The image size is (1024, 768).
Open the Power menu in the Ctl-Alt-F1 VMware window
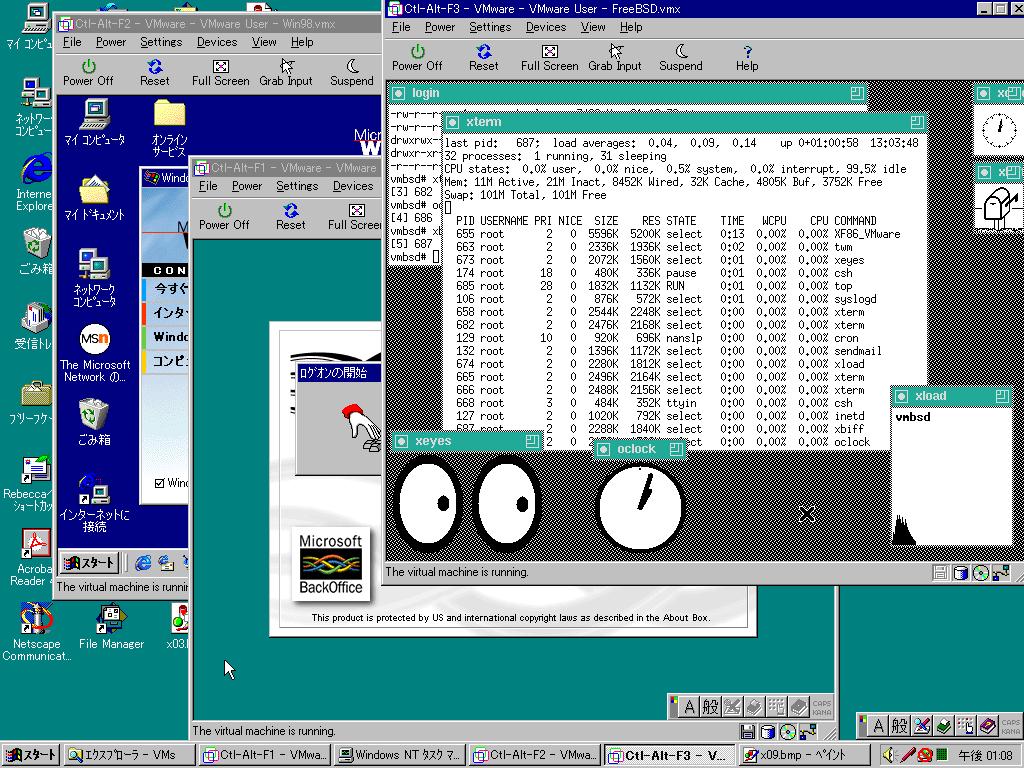247,186
